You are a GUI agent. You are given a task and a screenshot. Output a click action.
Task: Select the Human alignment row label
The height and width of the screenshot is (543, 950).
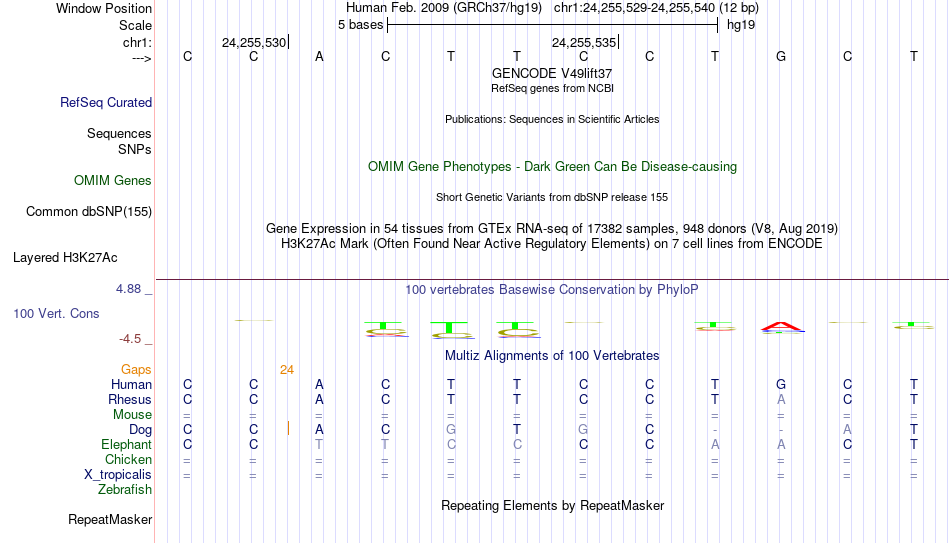pos(131,384)
